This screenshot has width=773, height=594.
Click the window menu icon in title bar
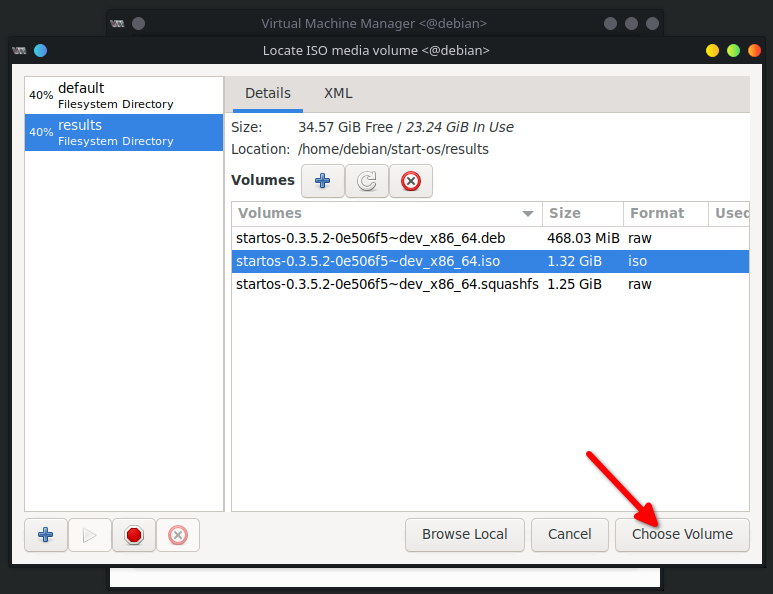[x=40, y=50]
